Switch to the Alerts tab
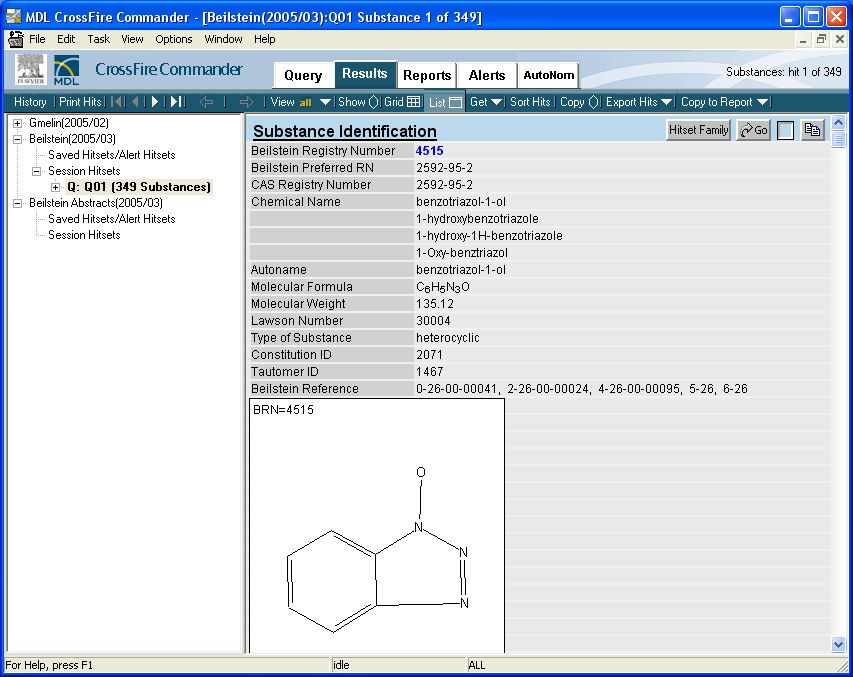Screen dimensions: 853x677 pyautogui.click(x=487, y=75)
